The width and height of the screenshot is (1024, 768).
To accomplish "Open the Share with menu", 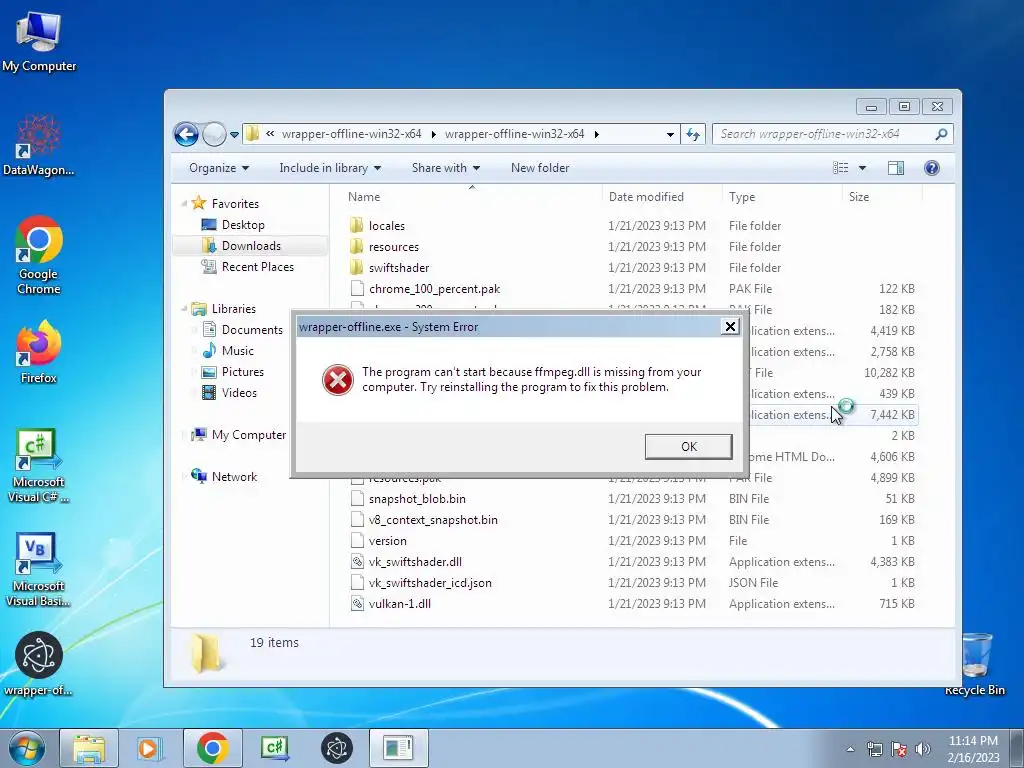I will click(445, 168).
